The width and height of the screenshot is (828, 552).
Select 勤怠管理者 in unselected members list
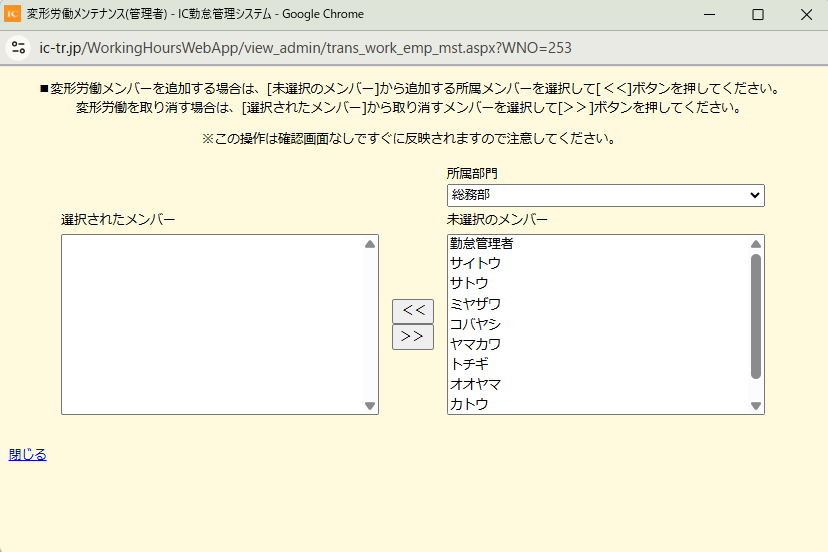482,244
